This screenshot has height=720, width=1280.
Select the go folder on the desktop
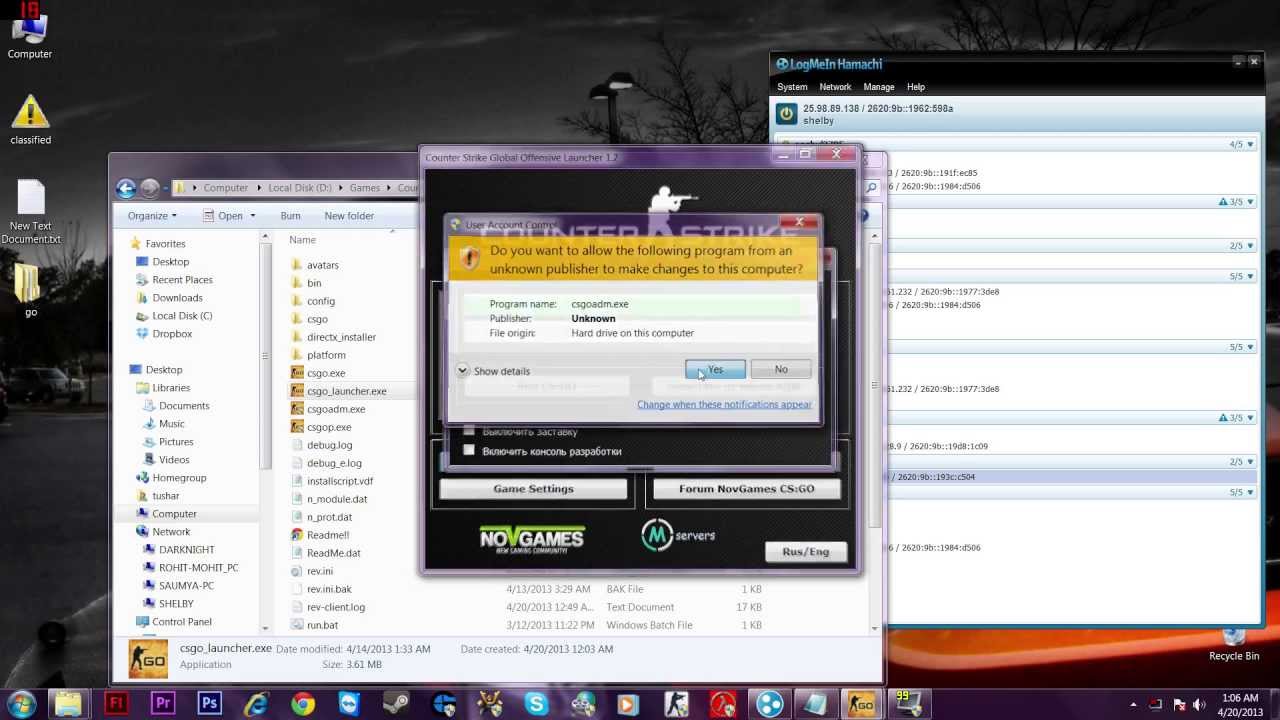[30, 290]
